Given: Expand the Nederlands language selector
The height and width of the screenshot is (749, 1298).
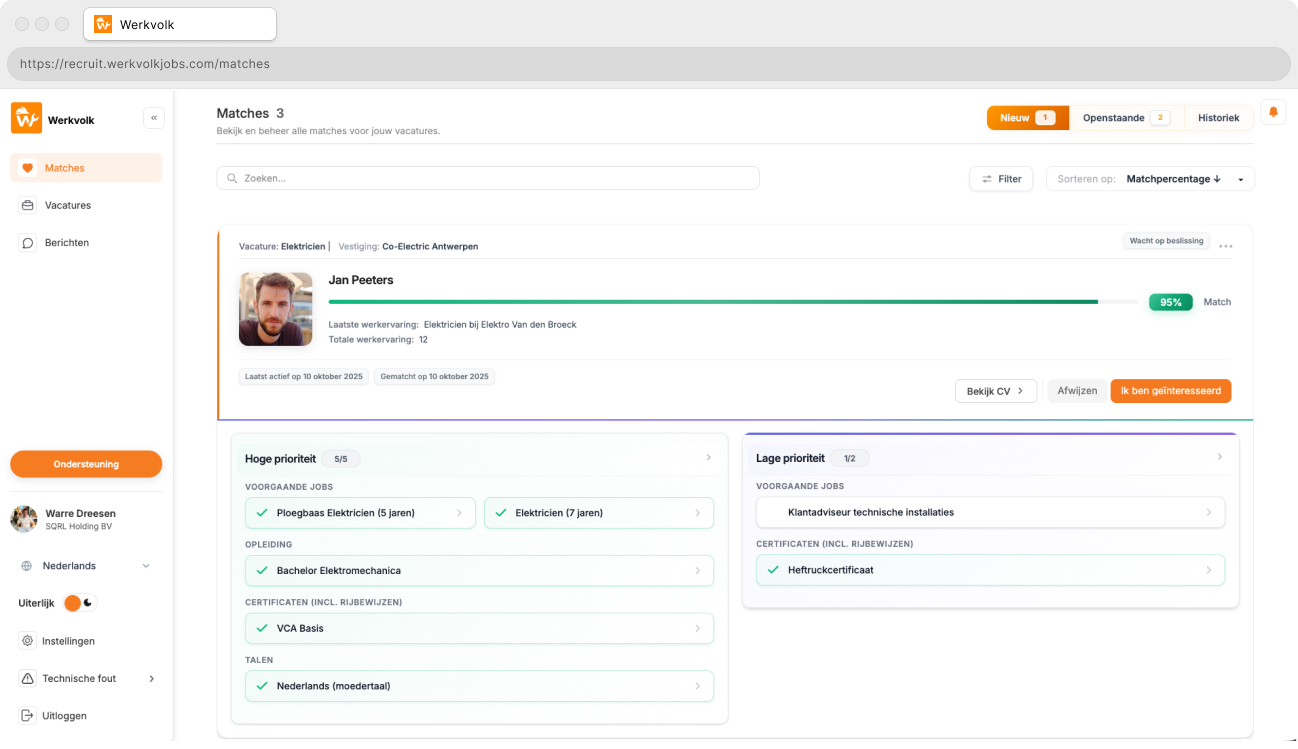Looking at the screenshot, I should pos(146,565).
